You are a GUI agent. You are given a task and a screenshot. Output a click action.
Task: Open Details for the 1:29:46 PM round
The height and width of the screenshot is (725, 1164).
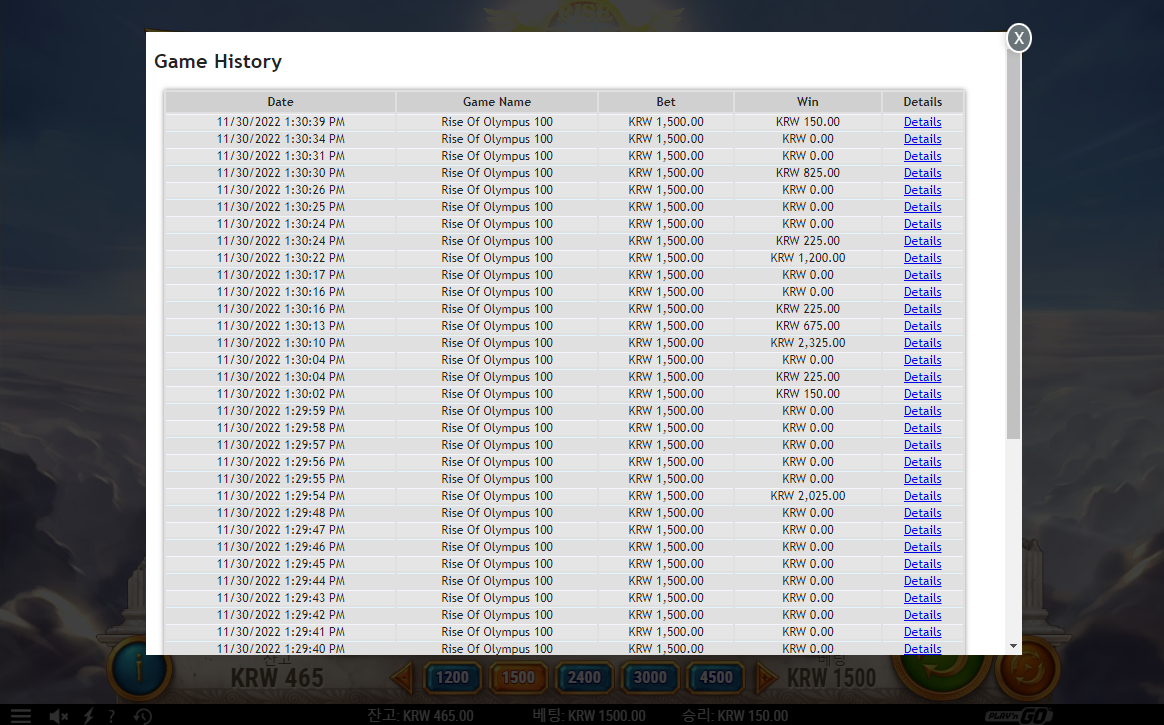click(923, 547)
